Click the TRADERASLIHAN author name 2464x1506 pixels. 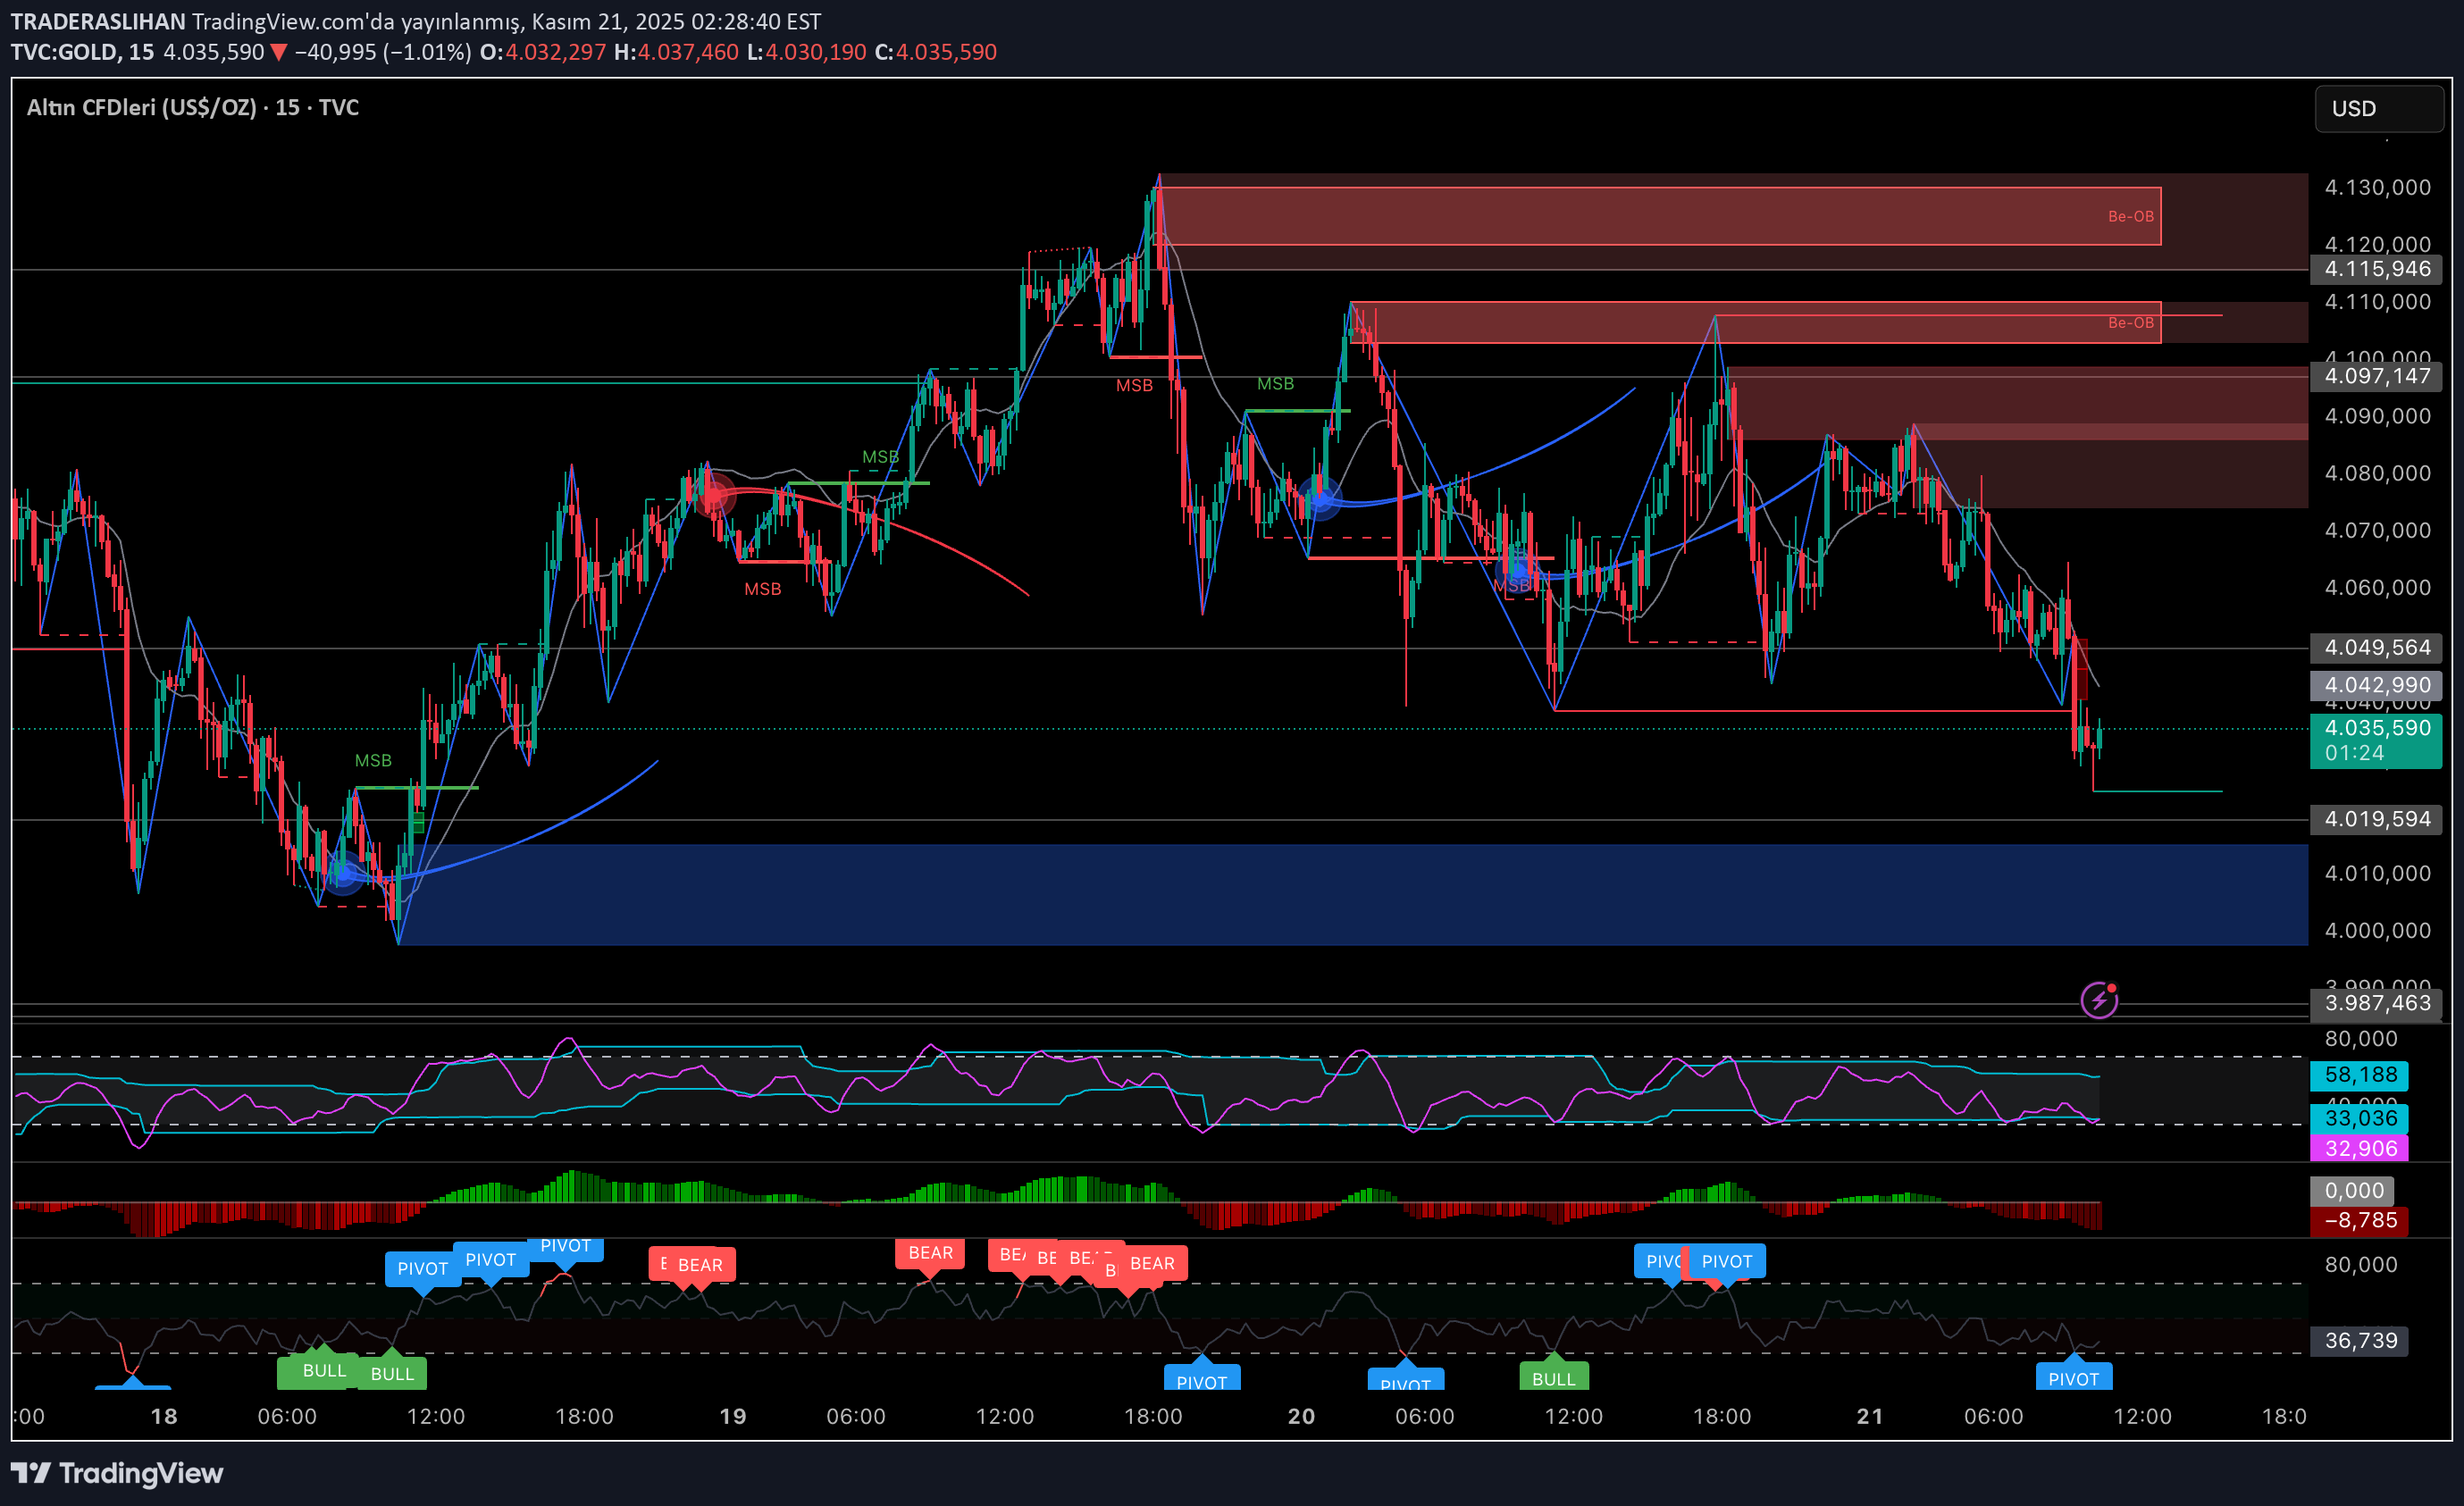(97, 21)
